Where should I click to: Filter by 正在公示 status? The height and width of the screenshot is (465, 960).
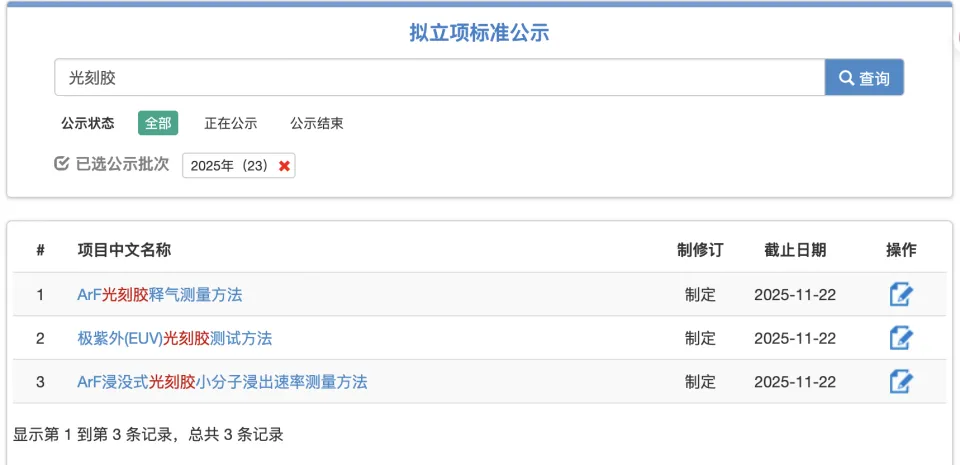tap(231, 123)
